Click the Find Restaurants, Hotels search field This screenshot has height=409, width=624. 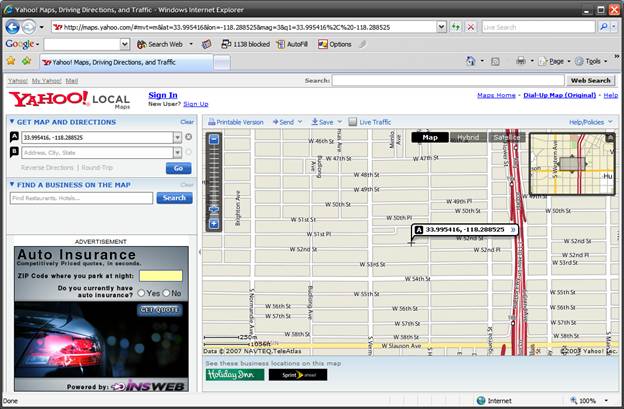coord(81,198)
